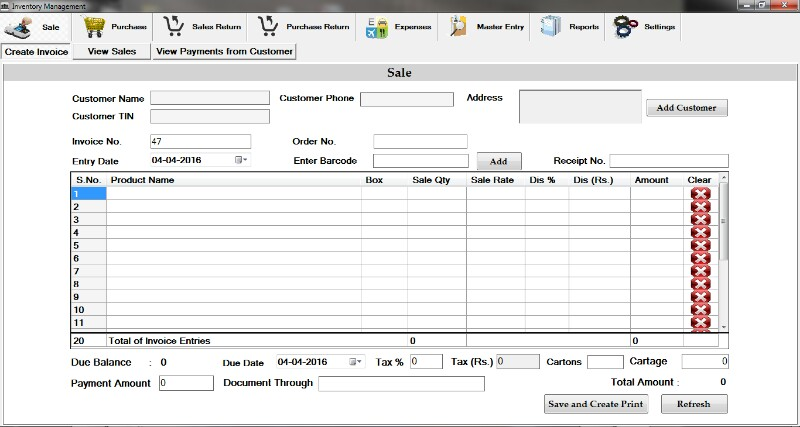
Task: Click the Receipt No. field
Action: [669, 161]
